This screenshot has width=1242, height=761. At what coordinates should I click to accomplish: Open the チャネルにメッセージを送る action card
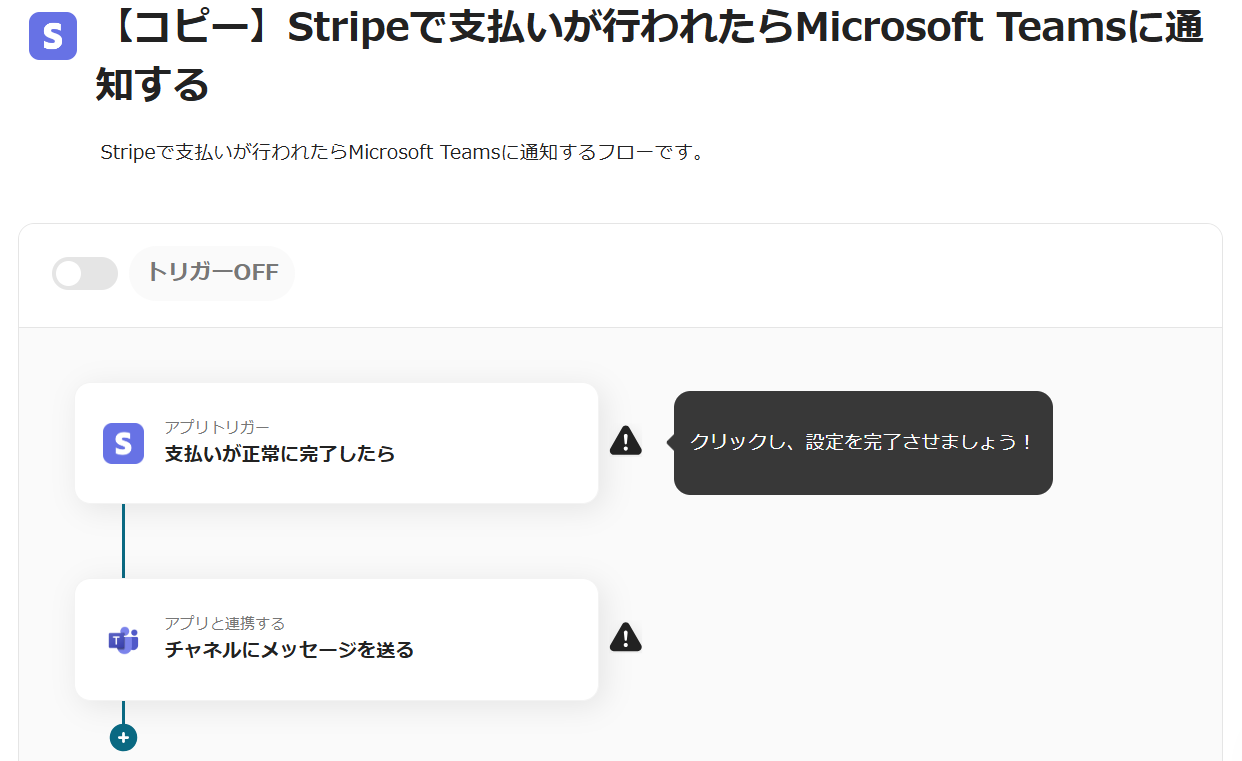pos(336,639)
